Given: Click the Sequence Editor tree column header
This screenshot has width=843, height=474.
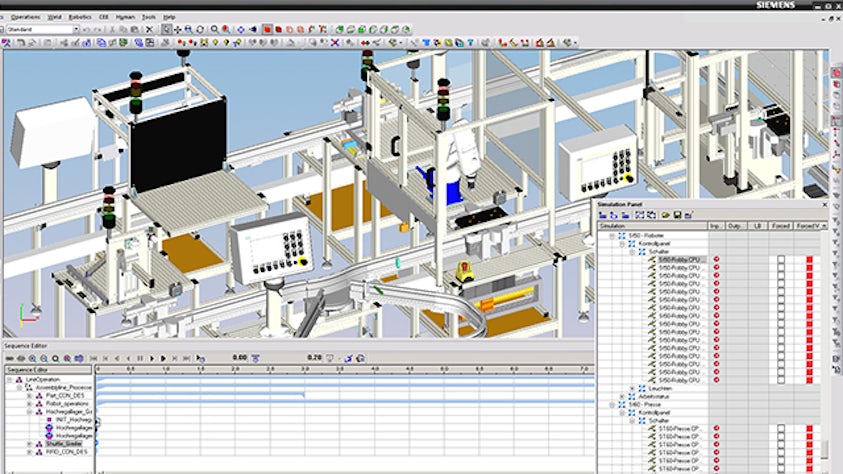Looking at the screenshot, I should click(x=48, y=370).
